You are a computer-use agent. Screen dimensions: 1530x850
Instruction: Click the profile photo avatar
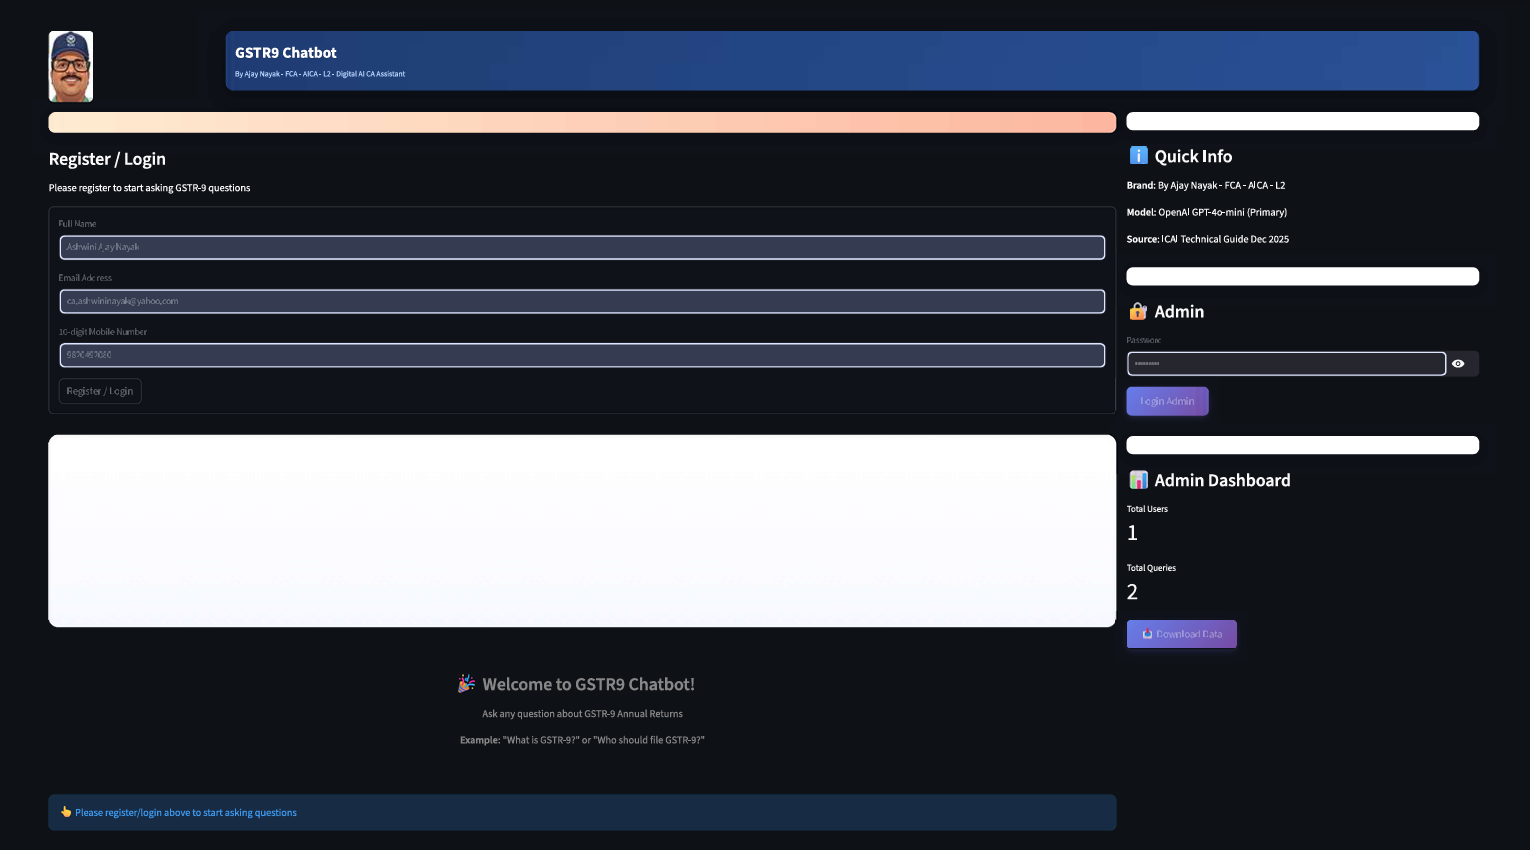click(71, 66)
